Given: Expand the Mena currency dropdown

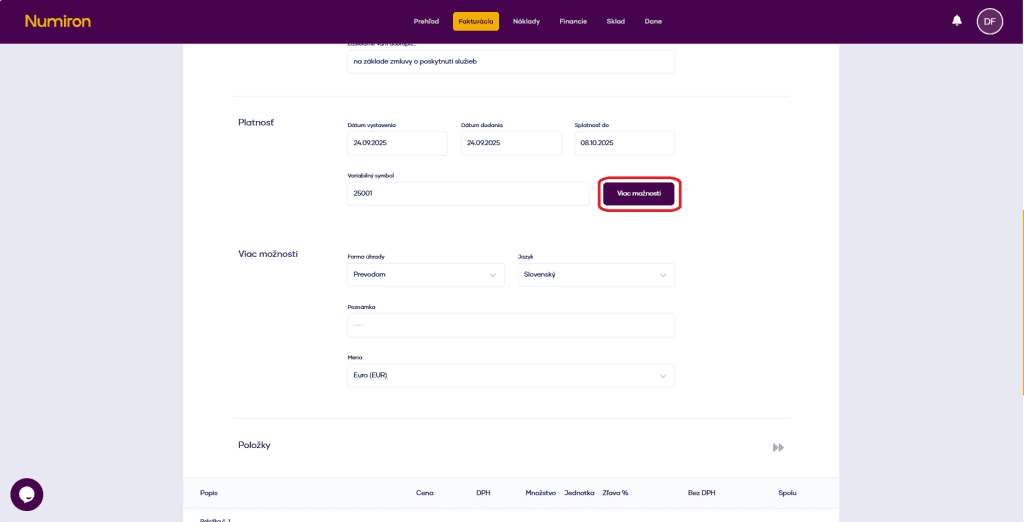Looking at the screenshot, I should pyautogui.click(x=511, y=375).
